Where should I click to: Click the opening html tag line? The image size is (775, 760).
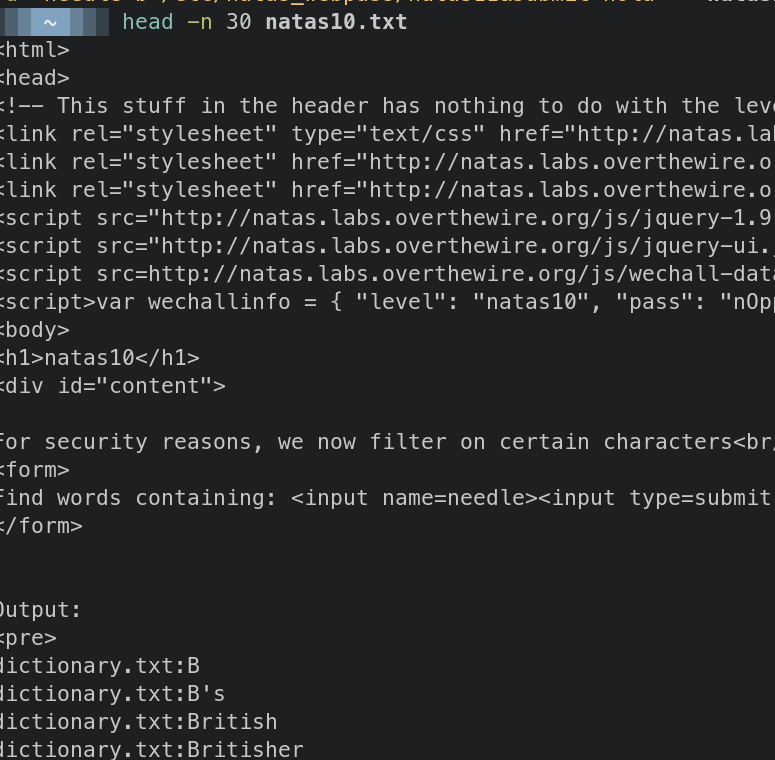[35, 50]
